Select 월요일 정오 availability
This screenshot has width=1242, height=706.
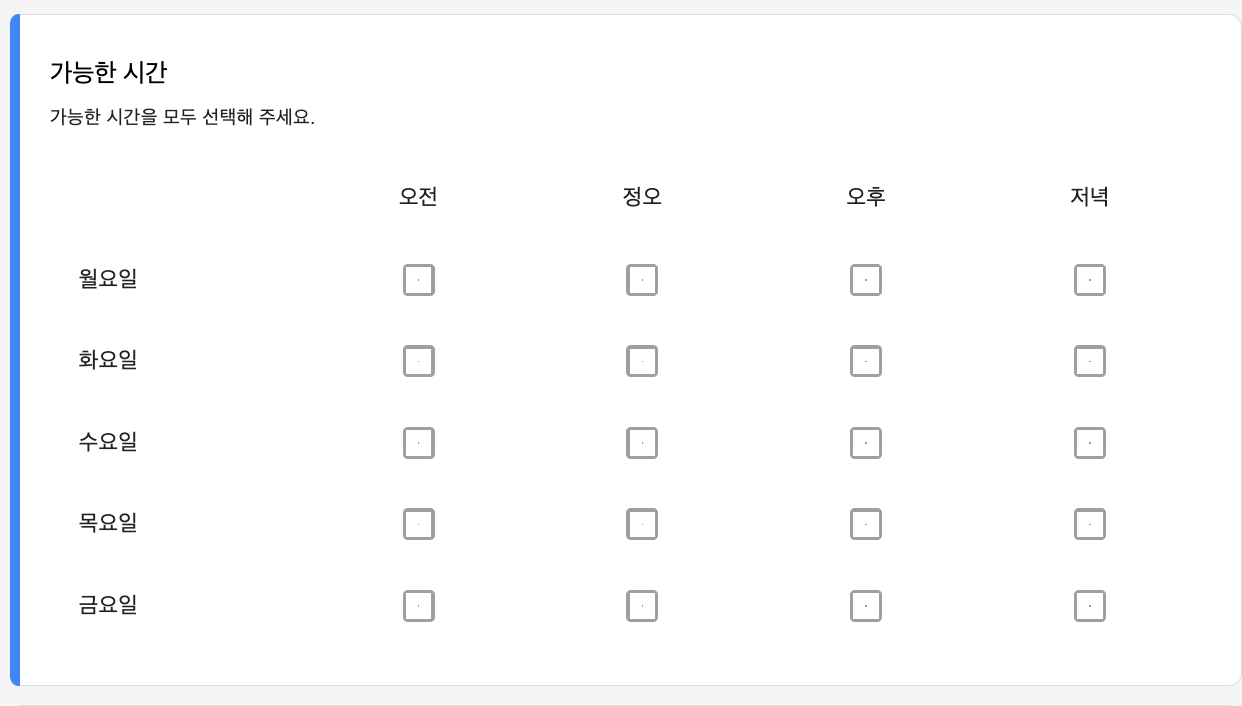tap(642, 280)
